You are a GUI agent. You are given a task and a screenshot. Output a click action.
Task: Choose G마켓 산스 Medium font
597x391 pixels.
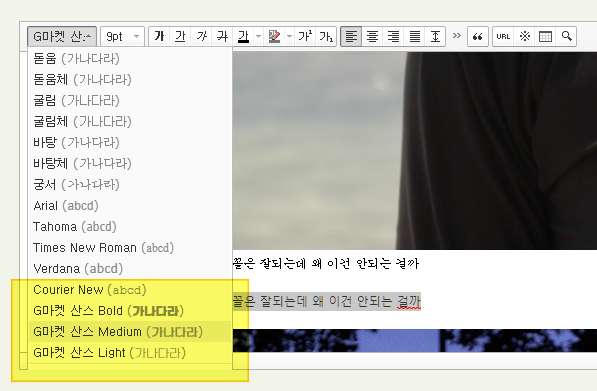point(130,332)
